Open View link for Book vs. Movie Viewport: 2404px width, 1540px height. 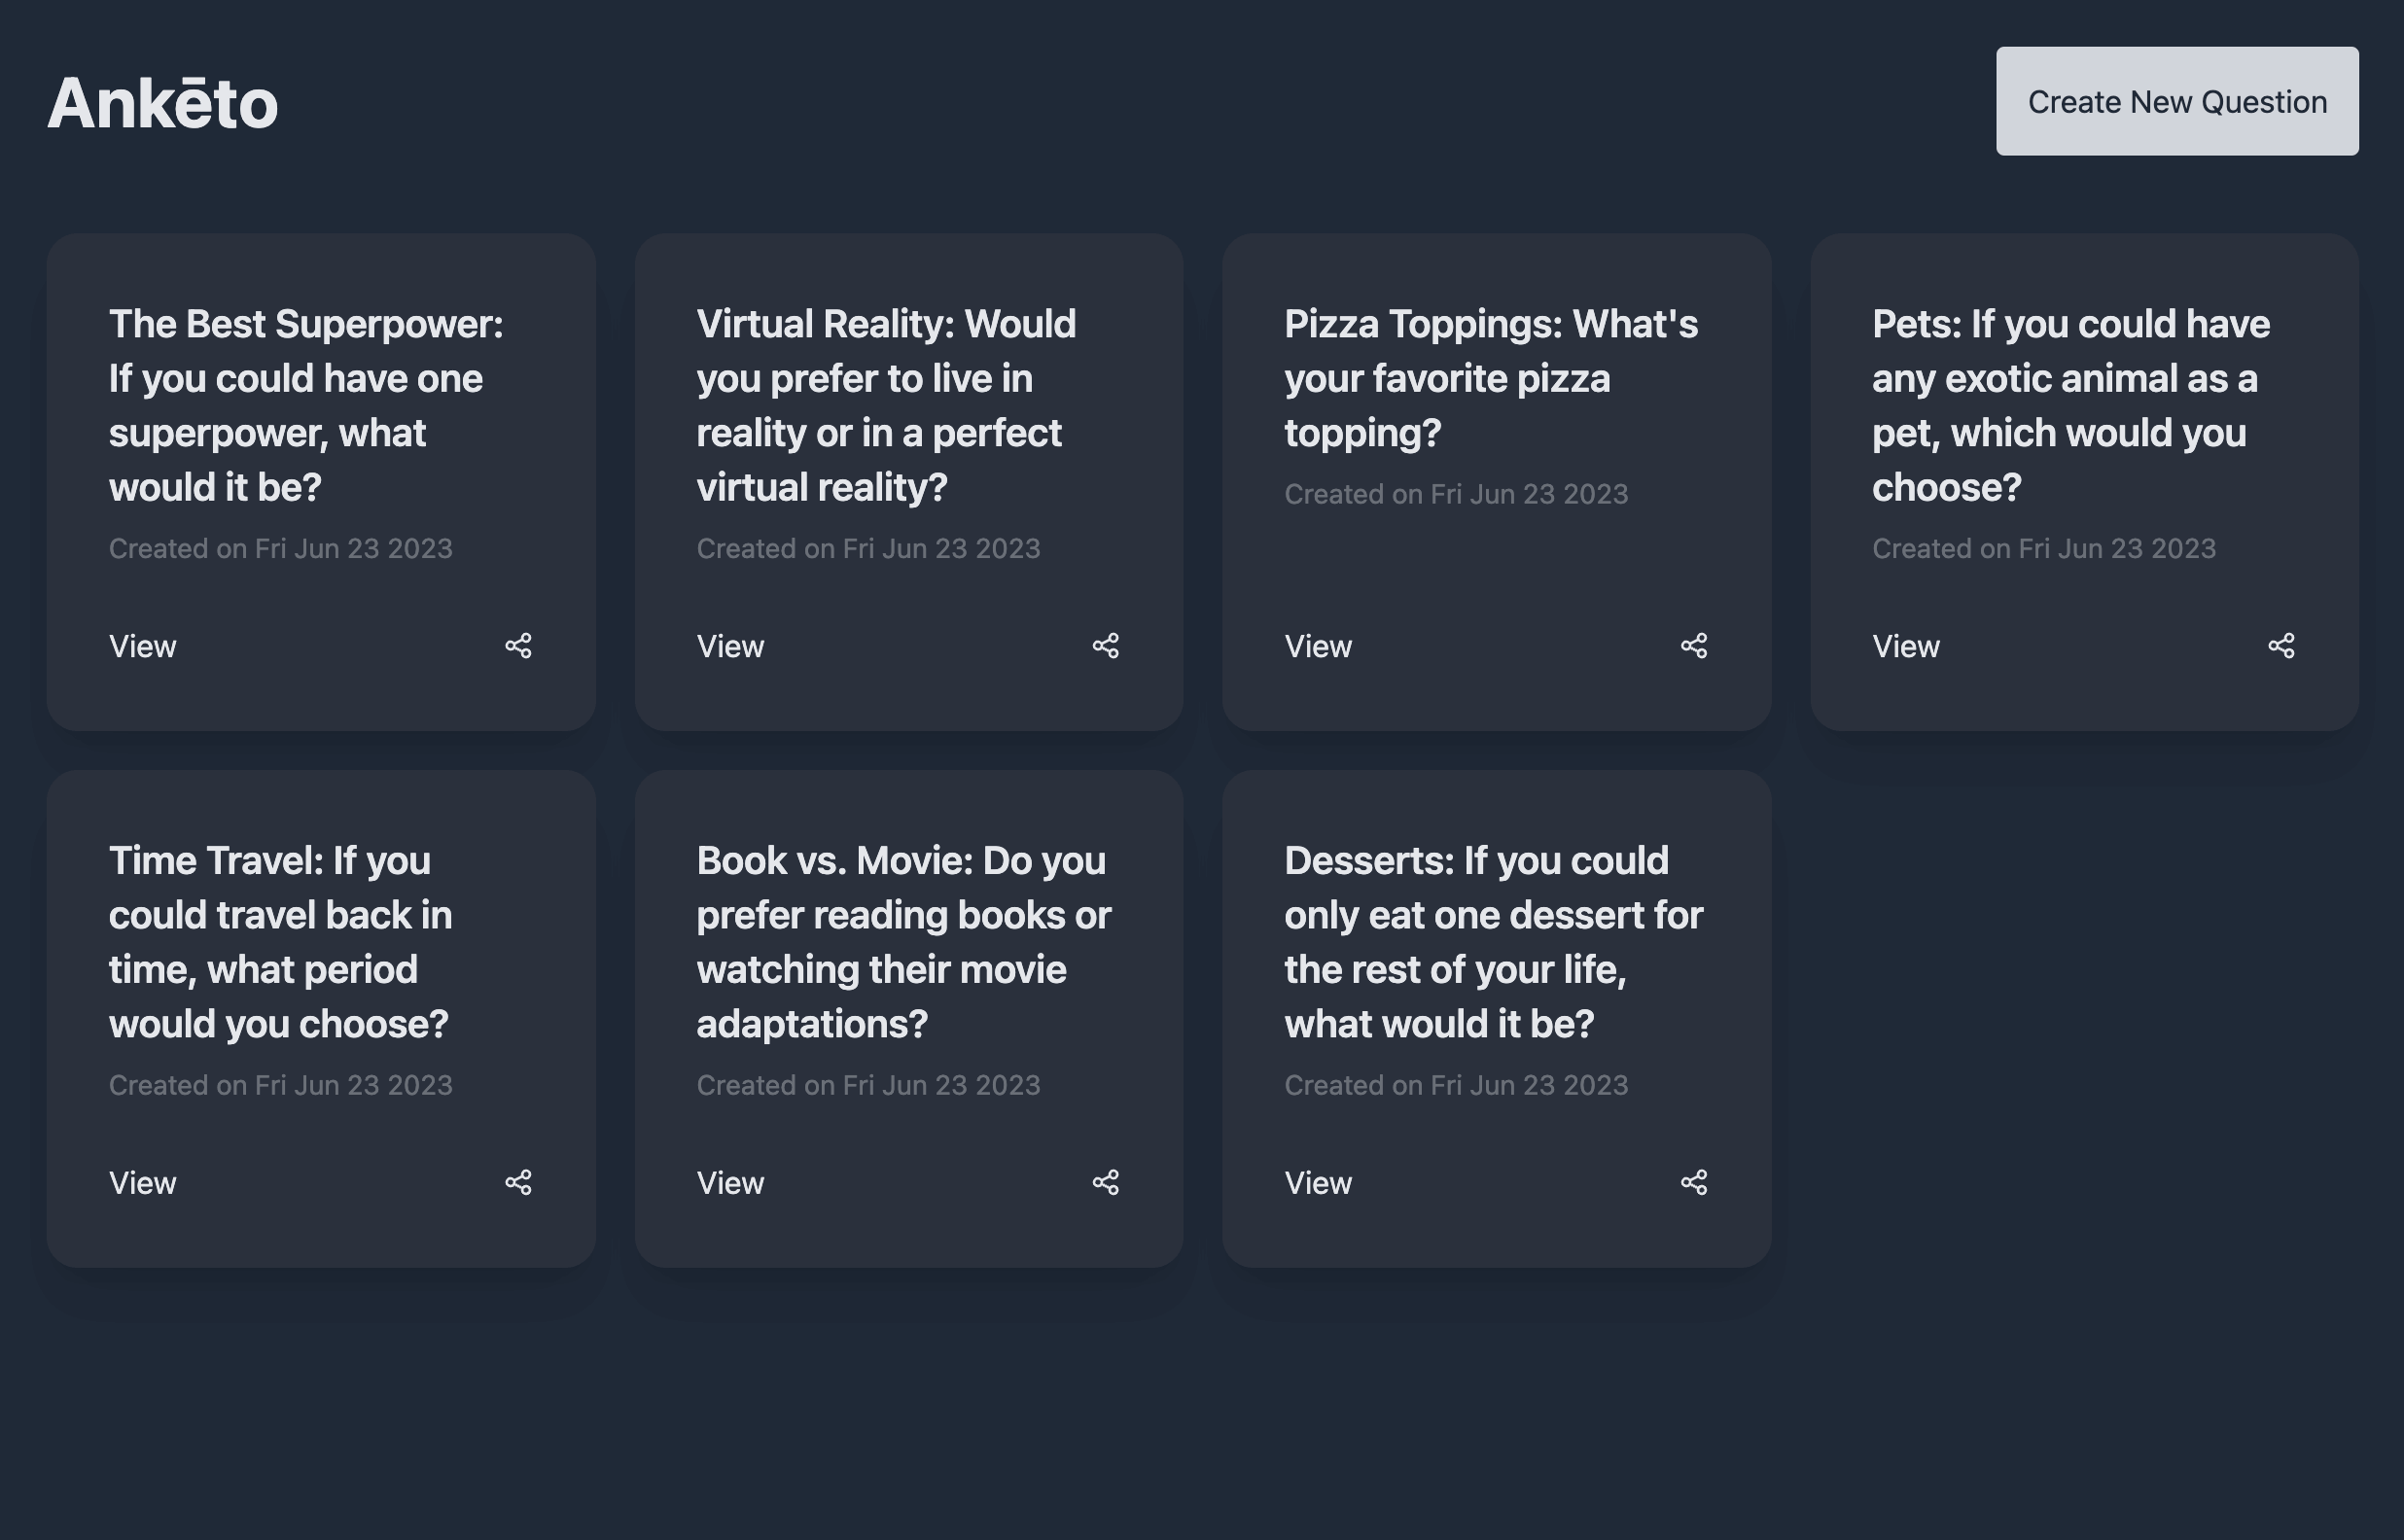pyautogui.click(x=730, y=1184)
